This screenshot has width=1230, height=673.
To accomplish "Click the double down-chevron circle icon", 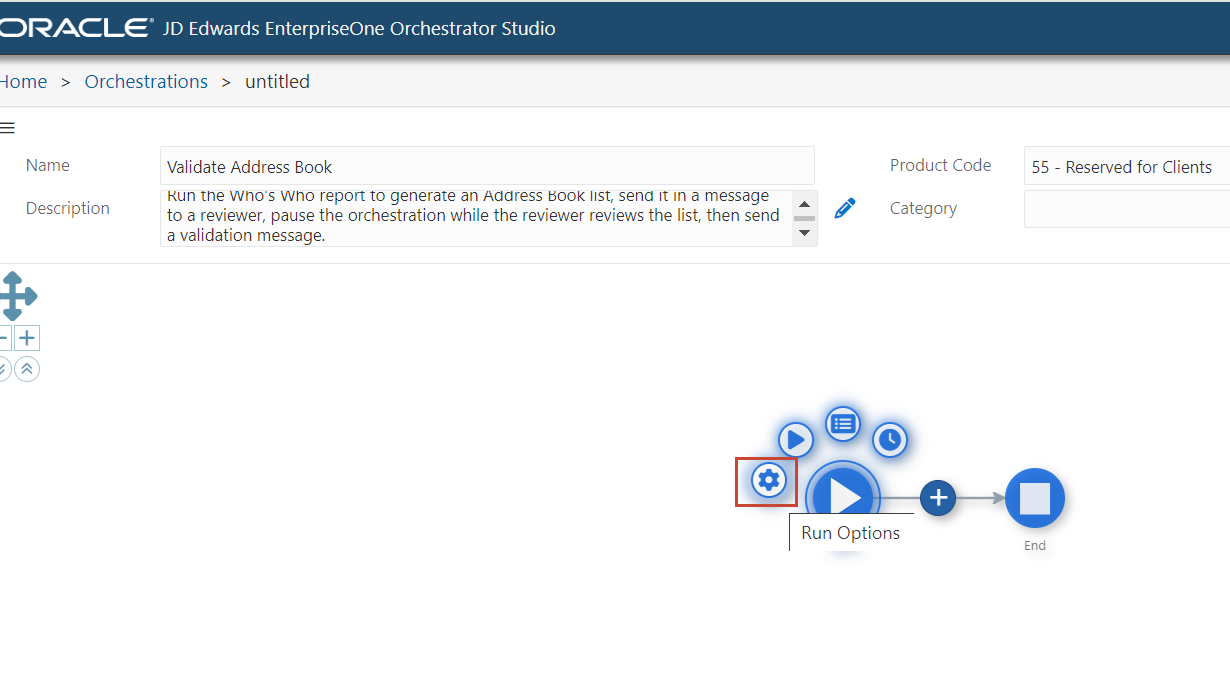I will pos(3,369).
